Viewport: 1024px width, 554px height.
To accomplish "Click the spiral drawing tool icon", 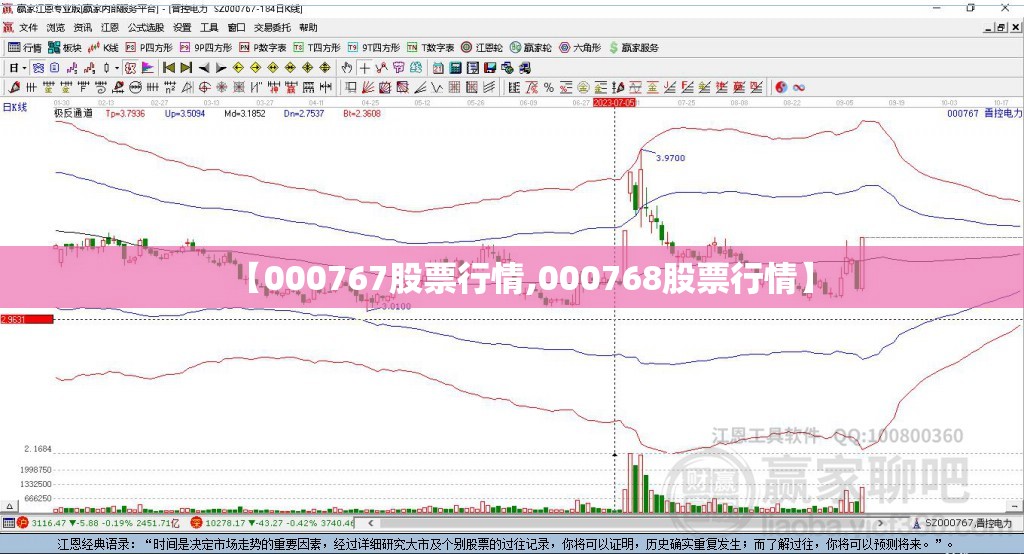I will coord(101,88).
